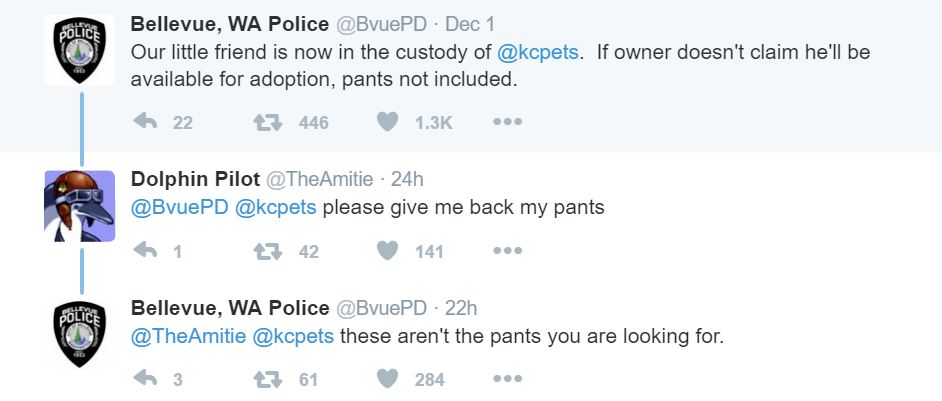Reply to the 22h Bellevue Police tweet
The width and height of the screenshot is (942, 401).
click(x=146, y=379)
